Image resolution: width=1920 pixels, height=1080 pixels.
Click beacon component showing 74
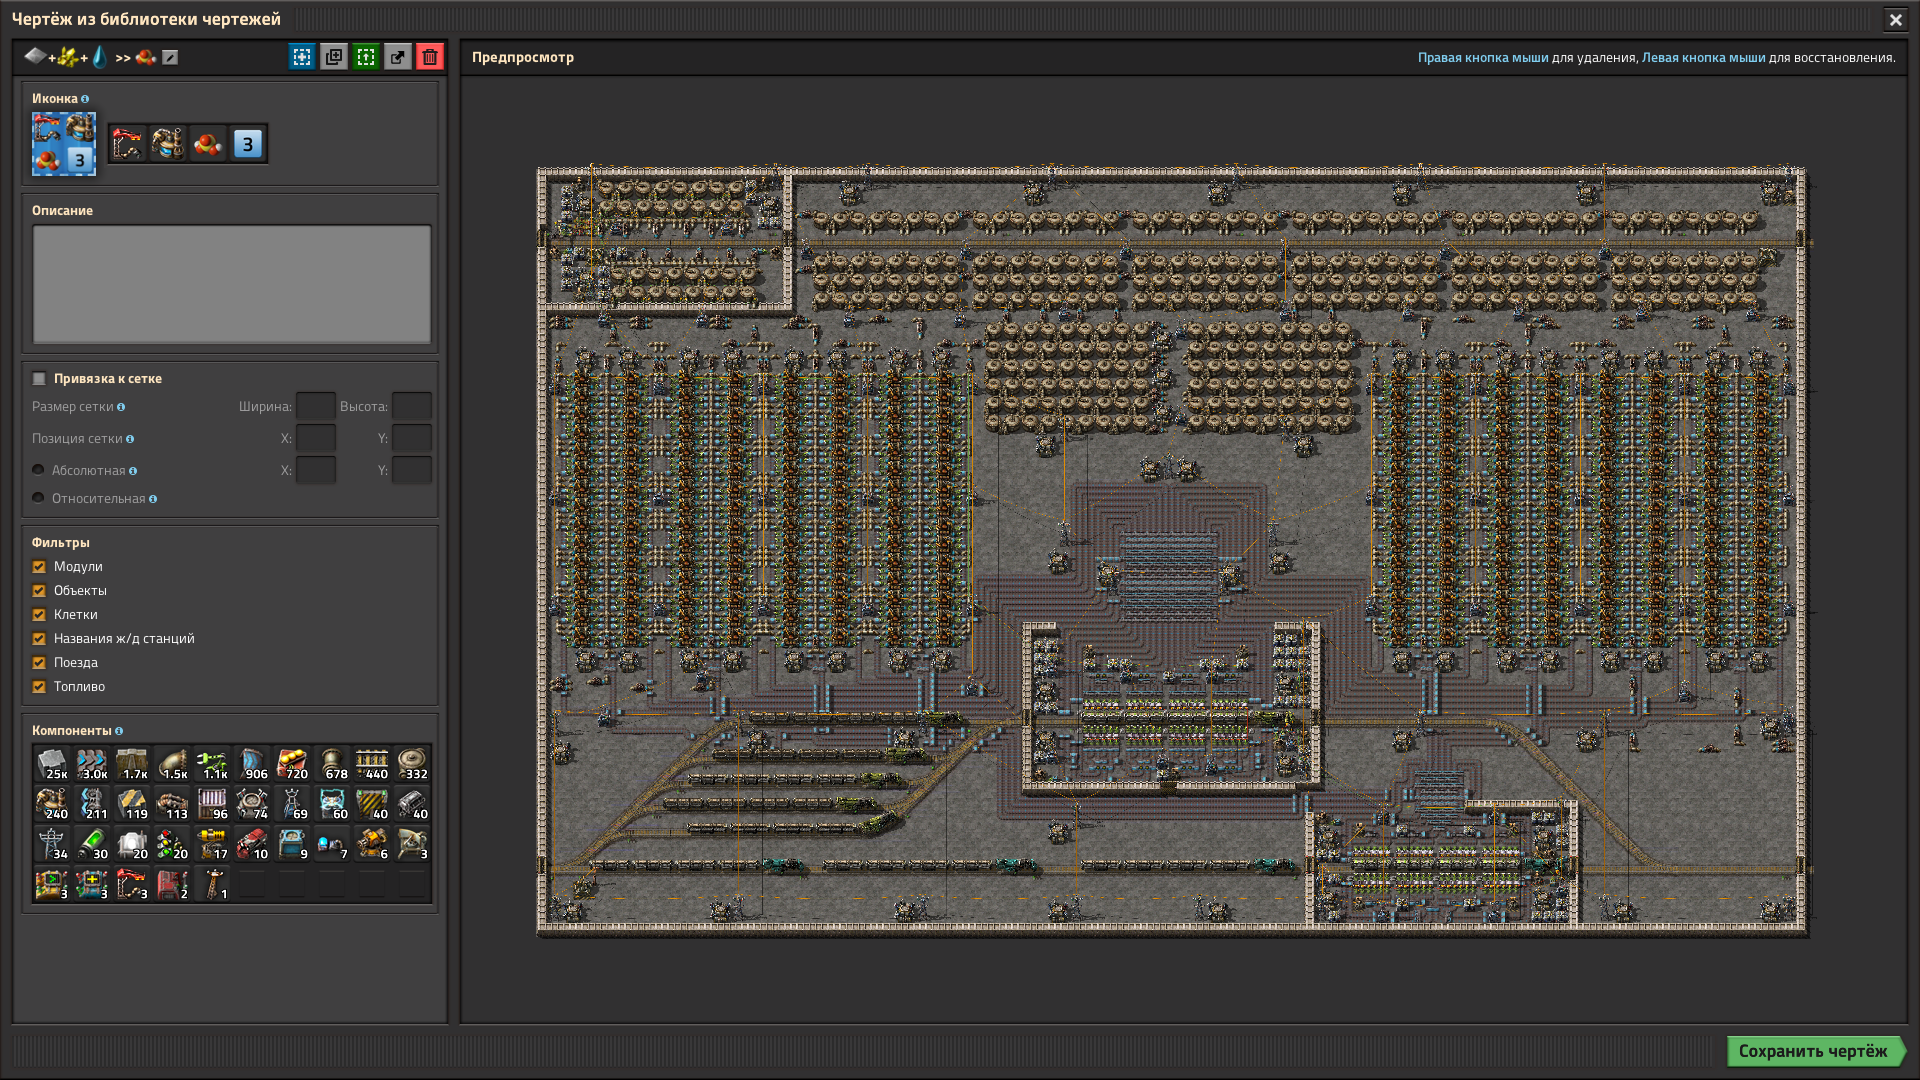[252, 804]
